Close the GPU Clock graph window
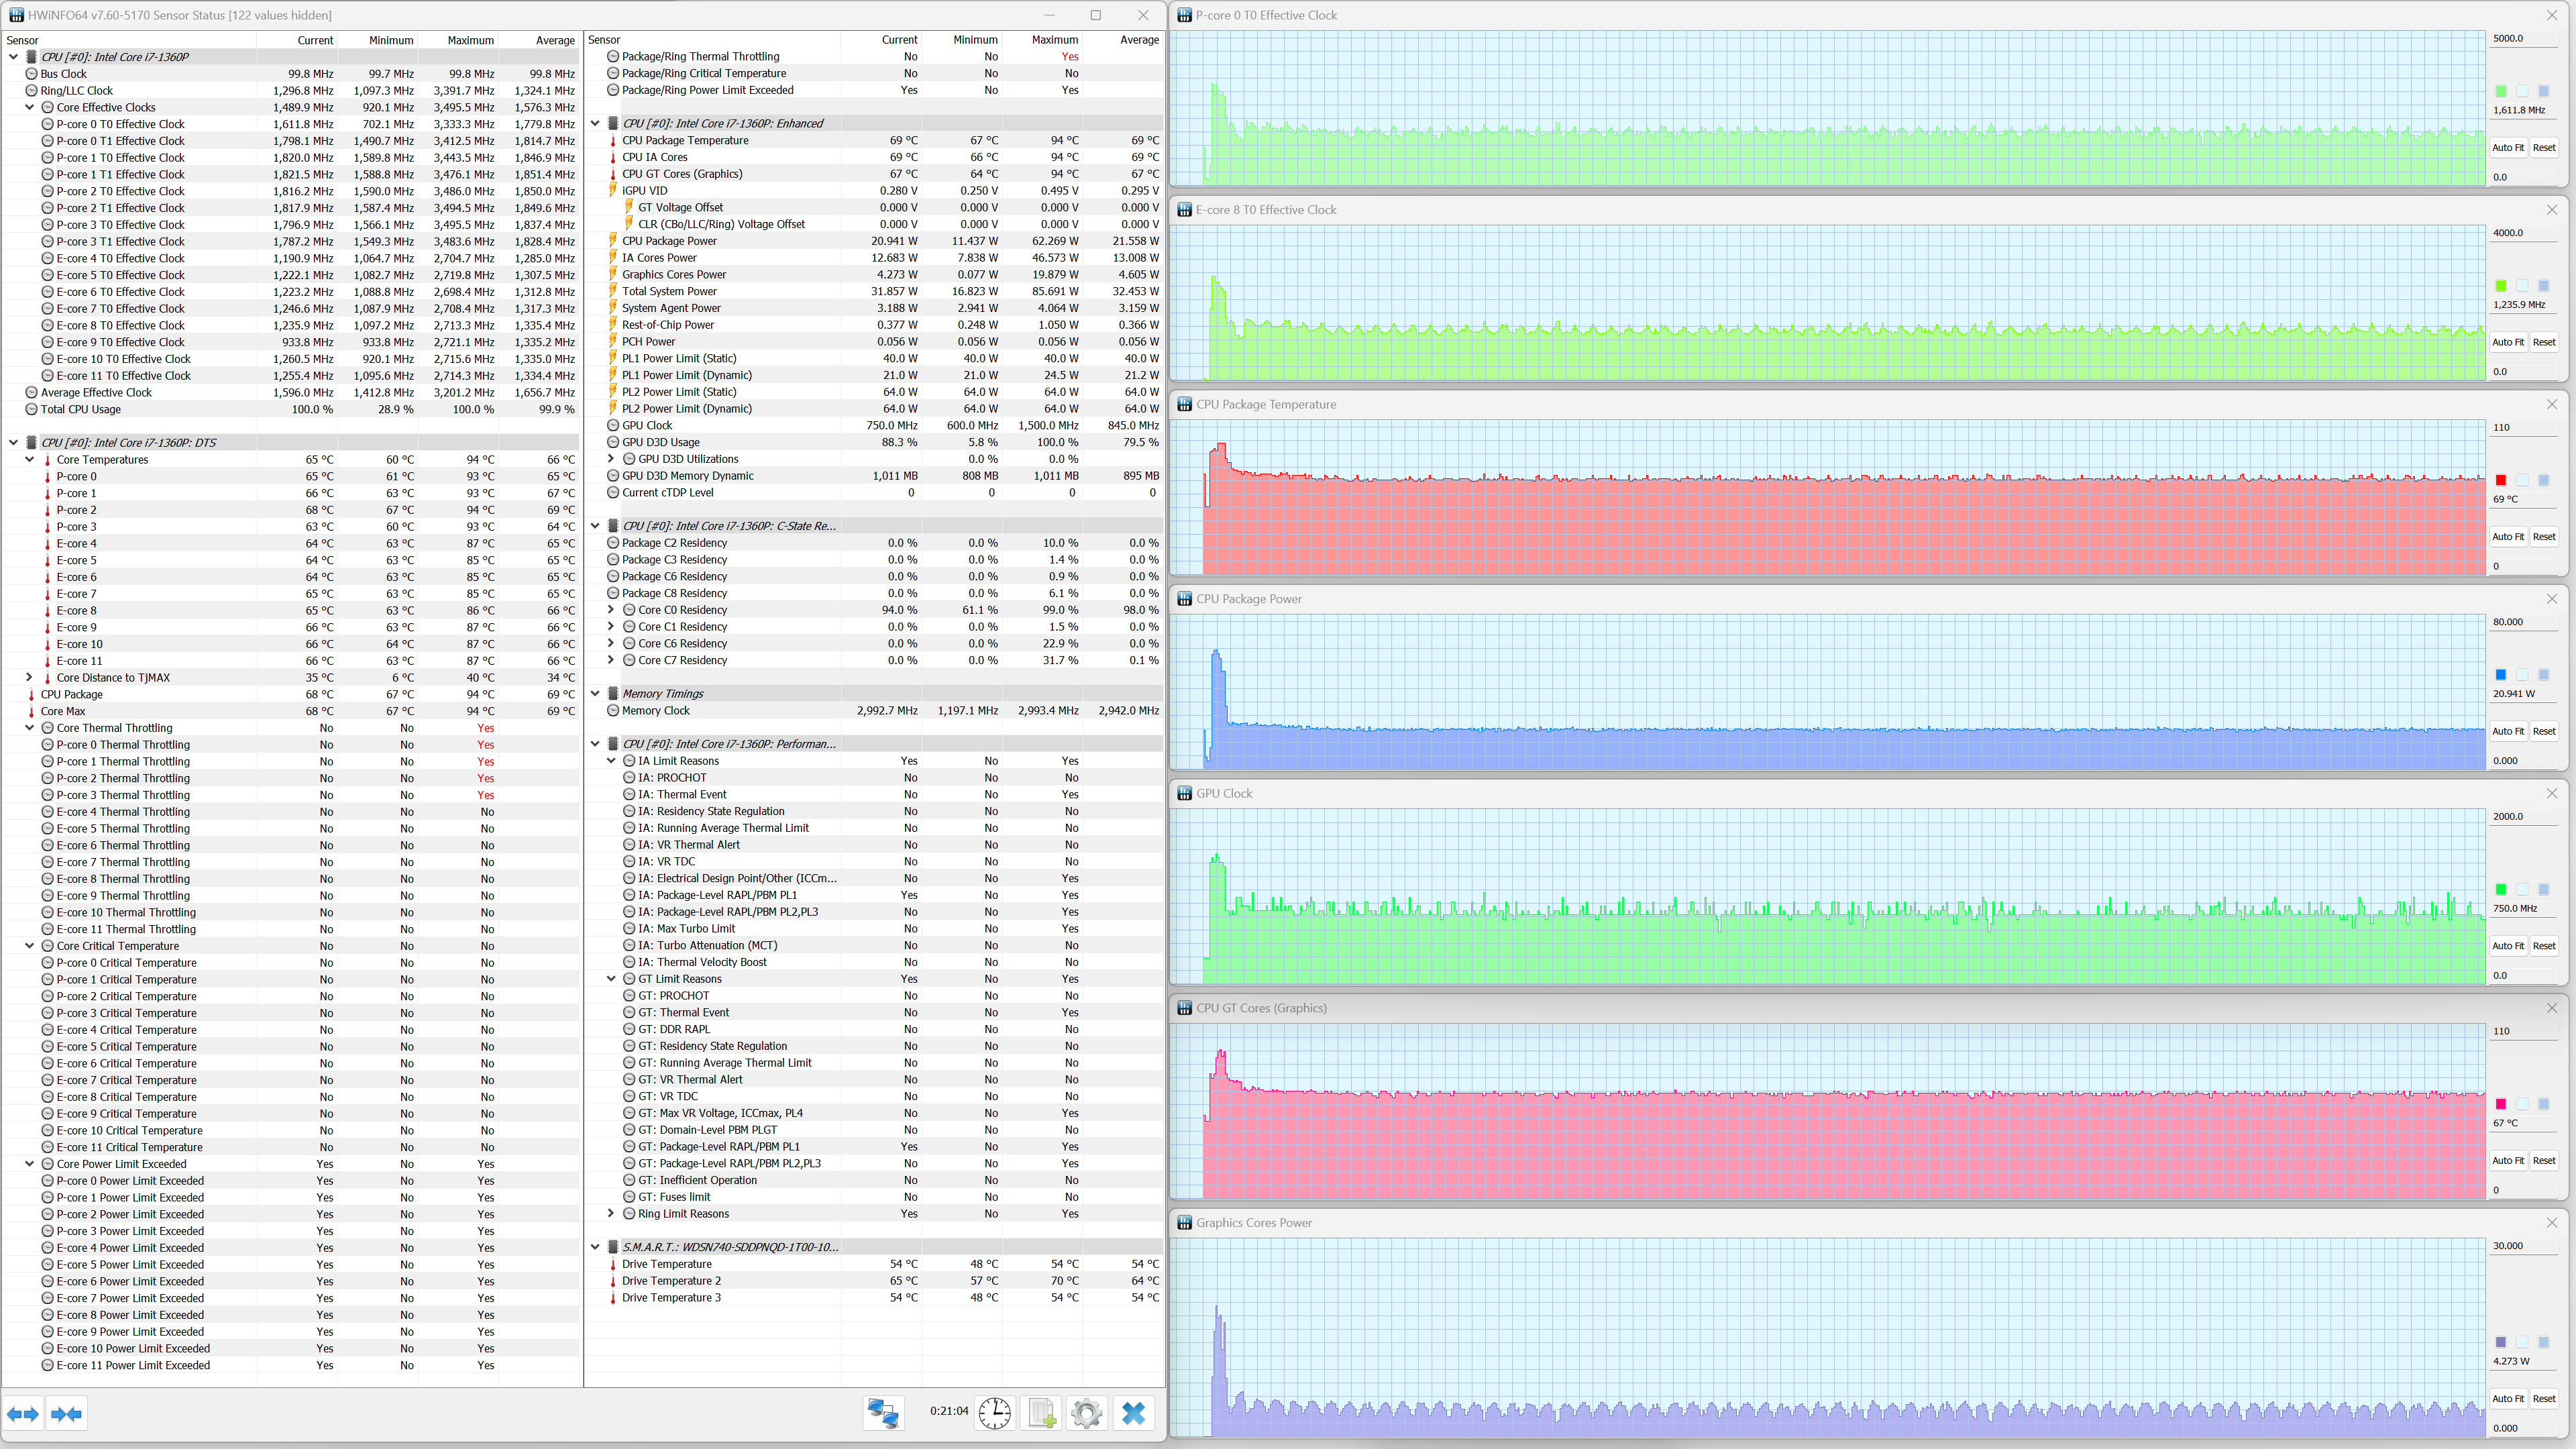The image size is (2576, 1449). [2551, 793]
